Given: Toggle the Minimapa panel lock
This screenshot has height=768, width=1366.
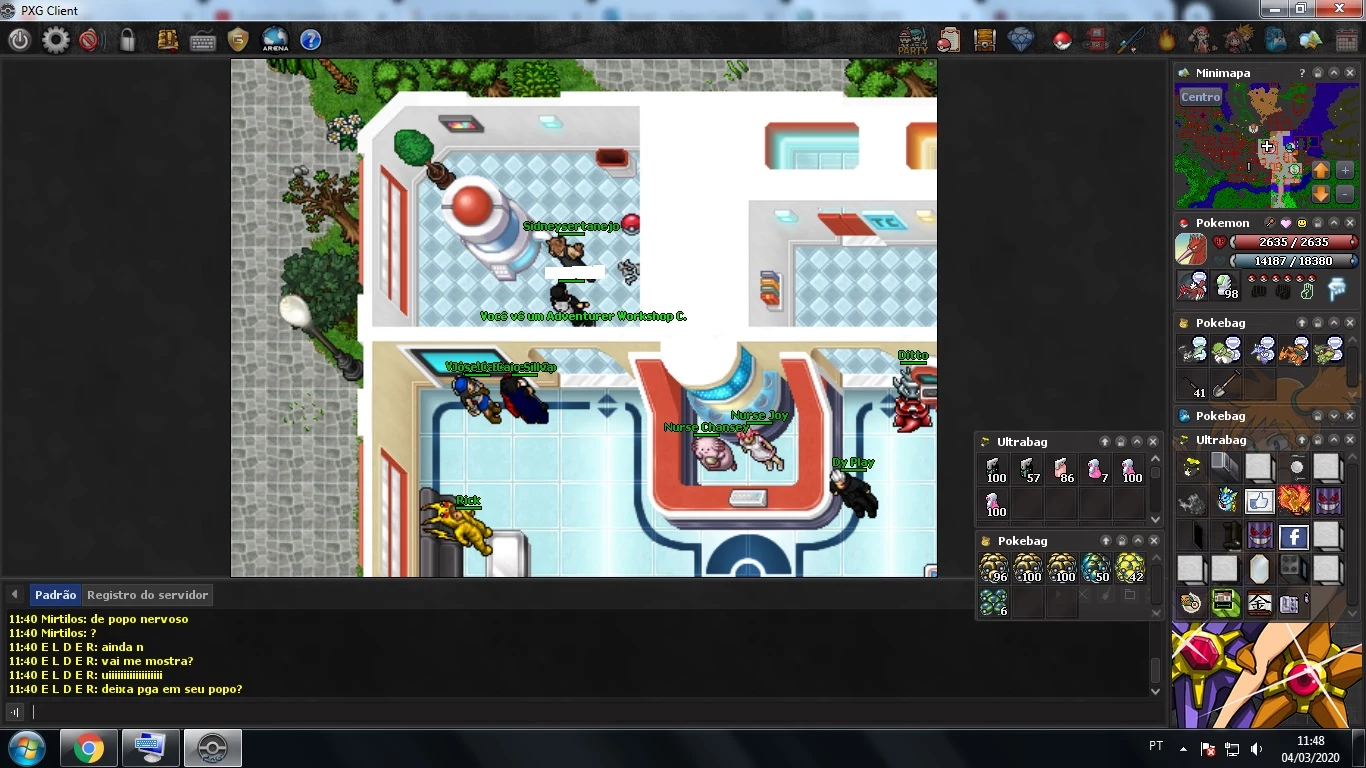Looking at the screenshot, I should [x=1318, y=73].
